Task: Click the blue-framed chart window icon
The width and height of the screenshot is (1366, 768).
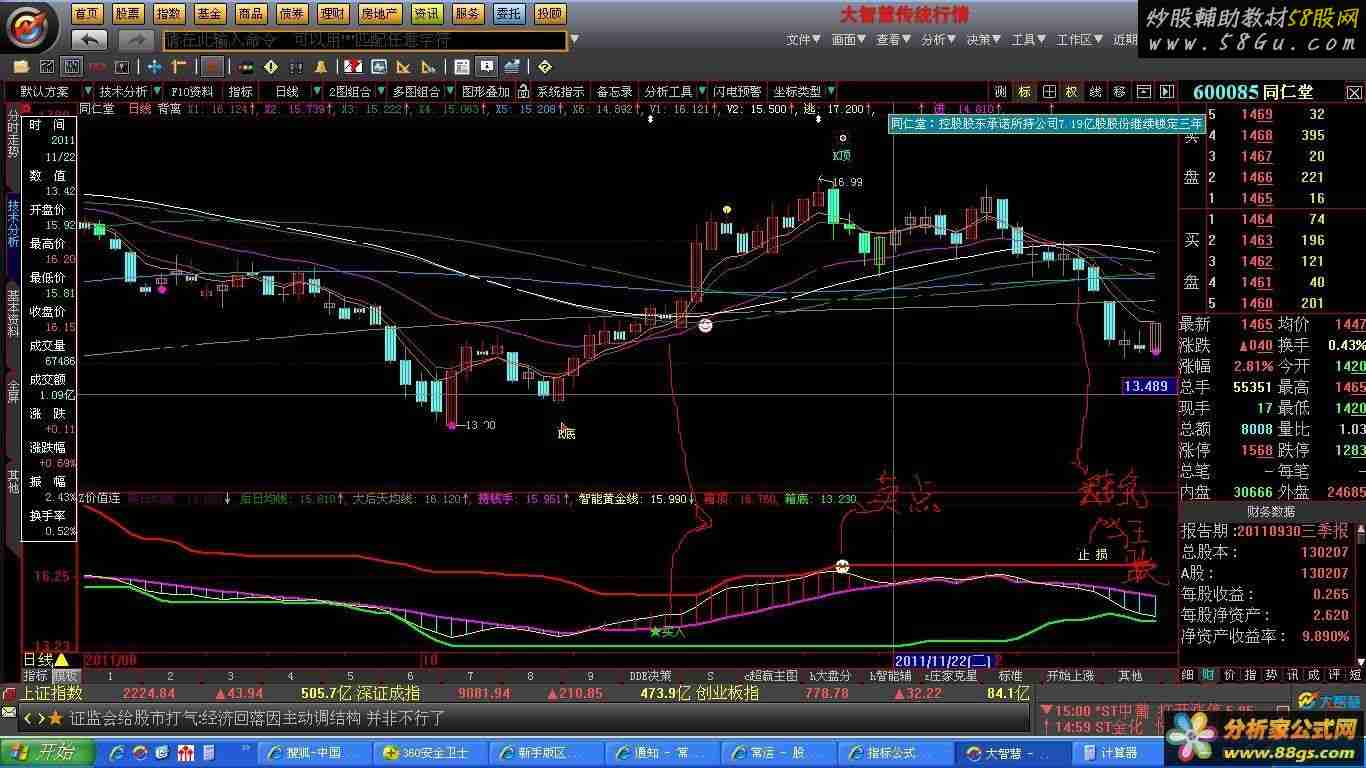Action: coord(379,67)
